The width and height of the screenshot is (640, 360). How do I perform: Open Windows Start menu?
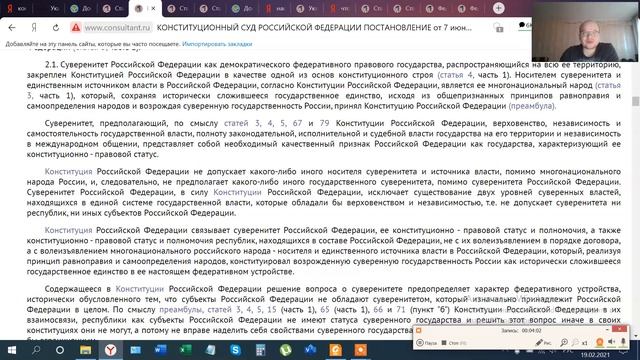click(11, 350)
